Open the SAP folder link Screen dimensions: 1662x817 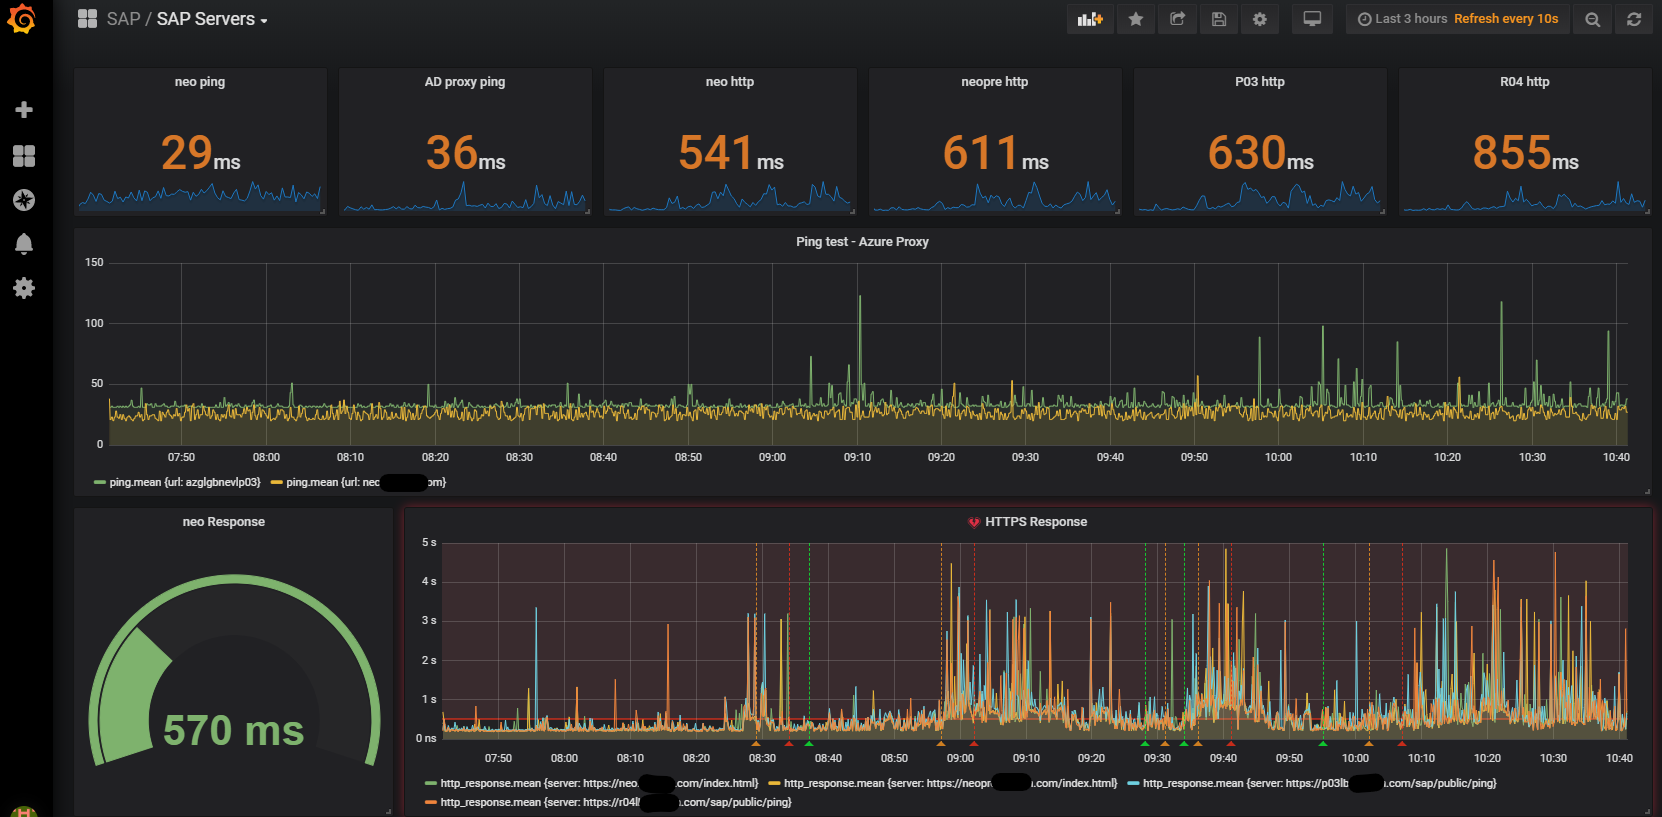click(123, 19)
